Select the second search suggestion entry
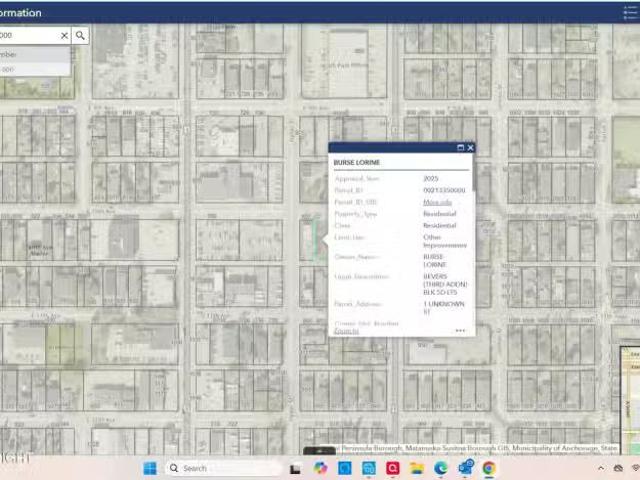 click(30, 69)
